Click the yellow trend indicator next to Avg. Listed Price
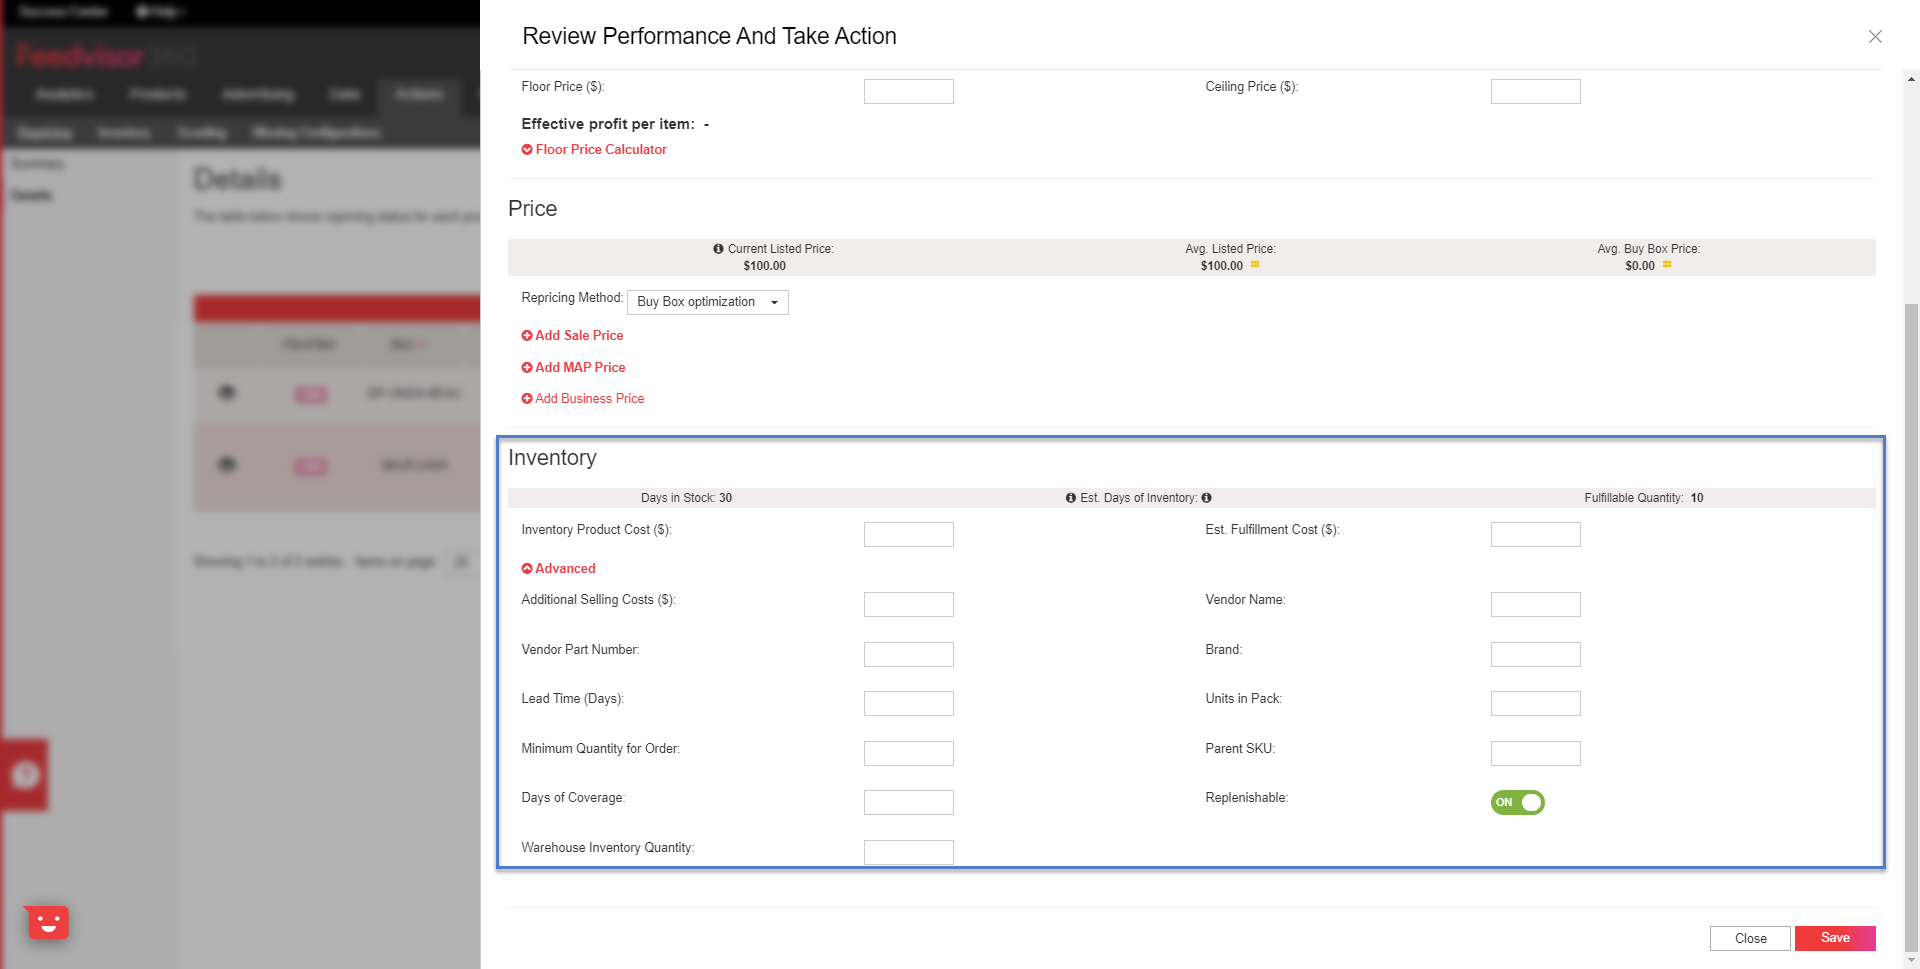This screenshot has height=969, width=1920. 1255,265
